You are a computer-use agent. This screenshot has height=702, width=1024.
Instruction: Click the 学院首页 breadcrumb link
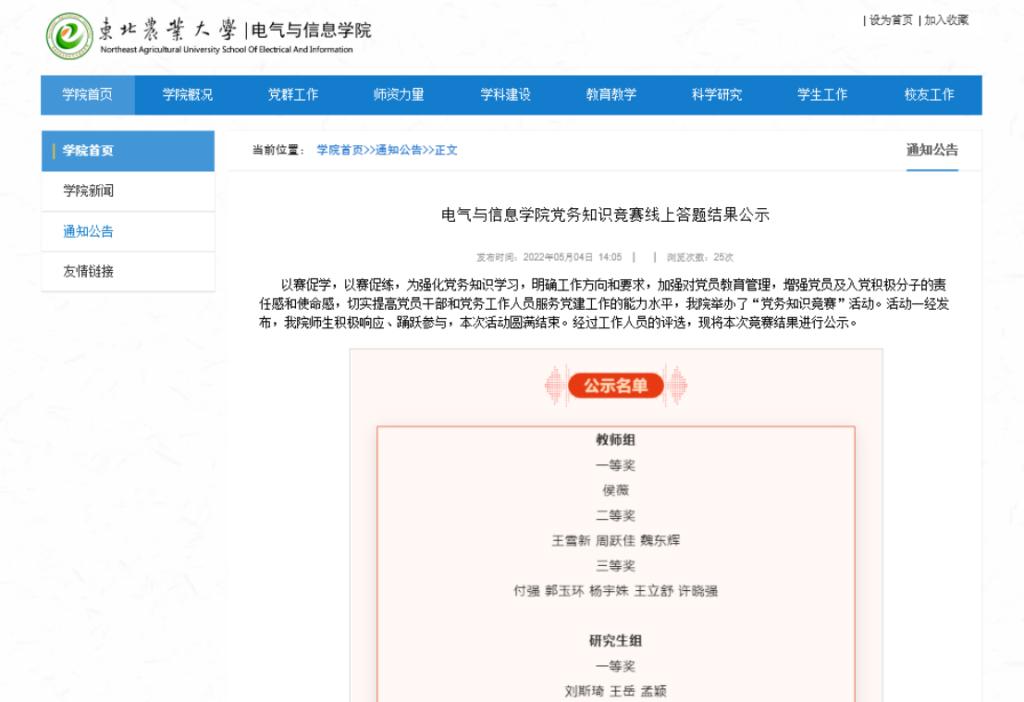click(340, 150)
